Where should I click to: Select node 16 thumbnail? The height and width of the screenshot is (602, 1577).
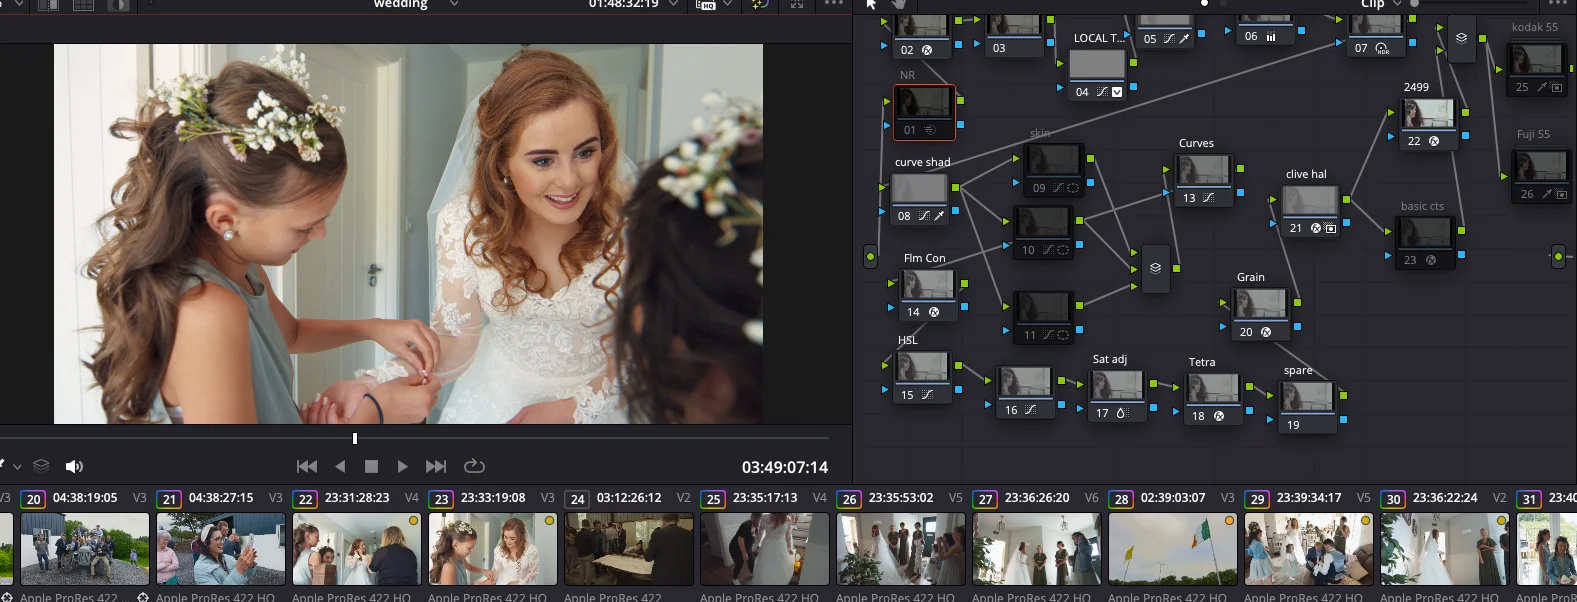1025,382
